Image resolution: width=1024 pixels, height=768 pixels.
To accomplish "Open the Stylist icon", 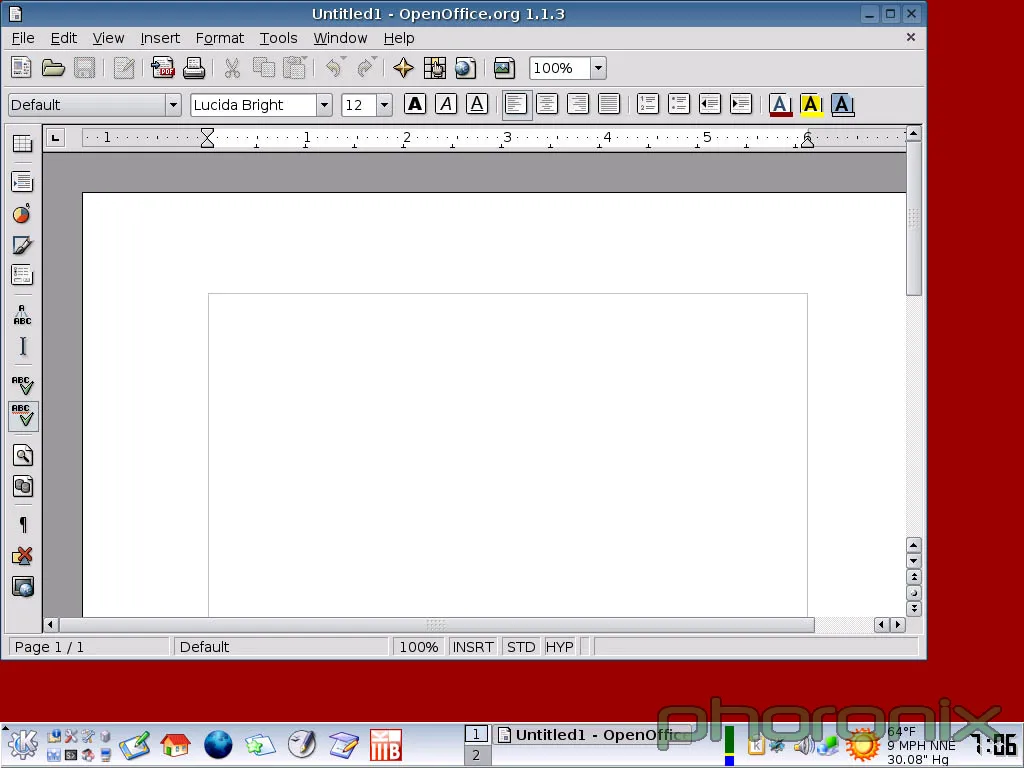I will 434,67.
